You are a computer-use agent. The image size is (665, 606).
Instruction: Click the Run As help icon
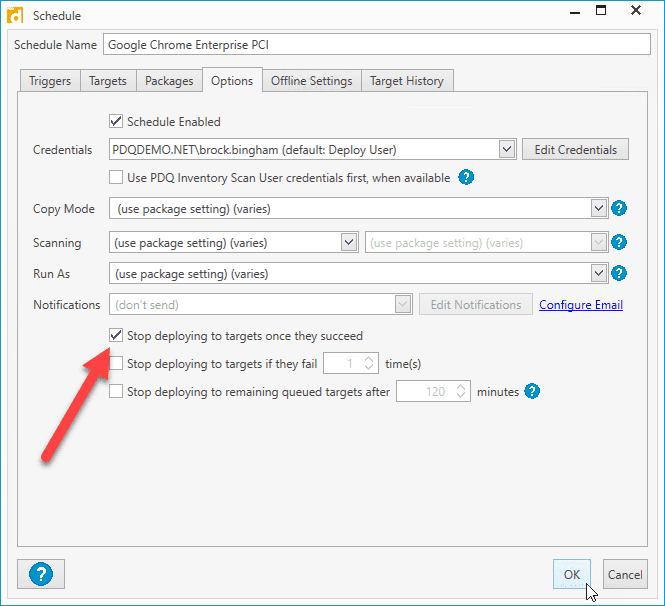pos(619,273)
